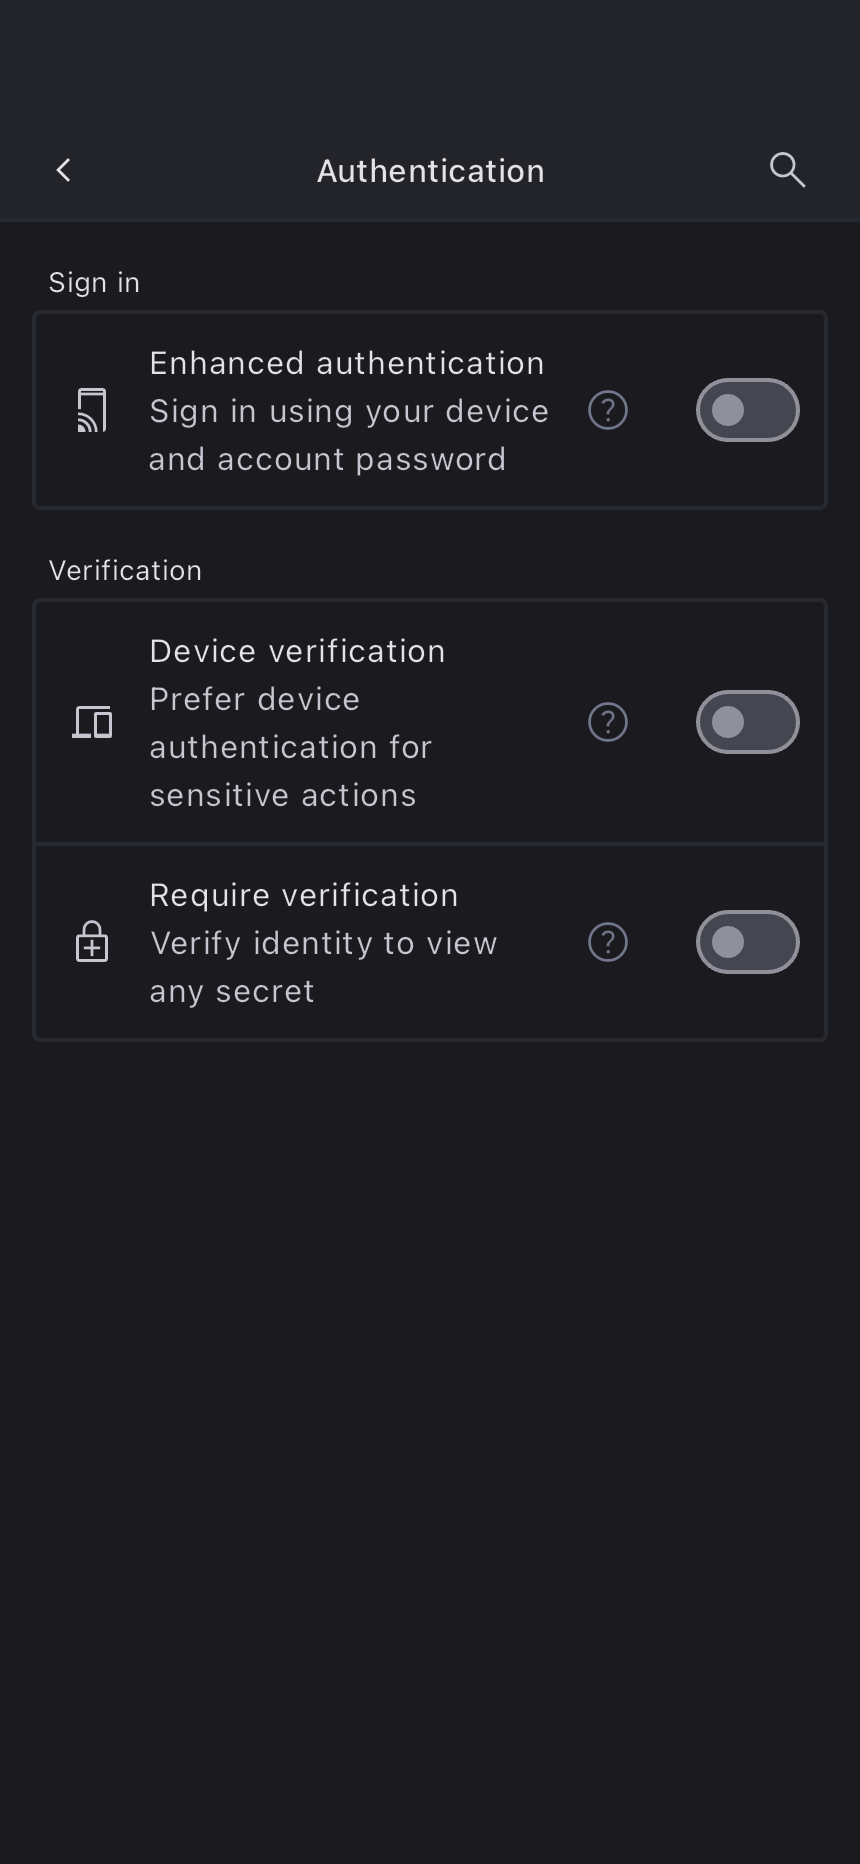860x1864 pixels.
Task: Turn on the Device verification switch
Action: click(x=747, y=722)
